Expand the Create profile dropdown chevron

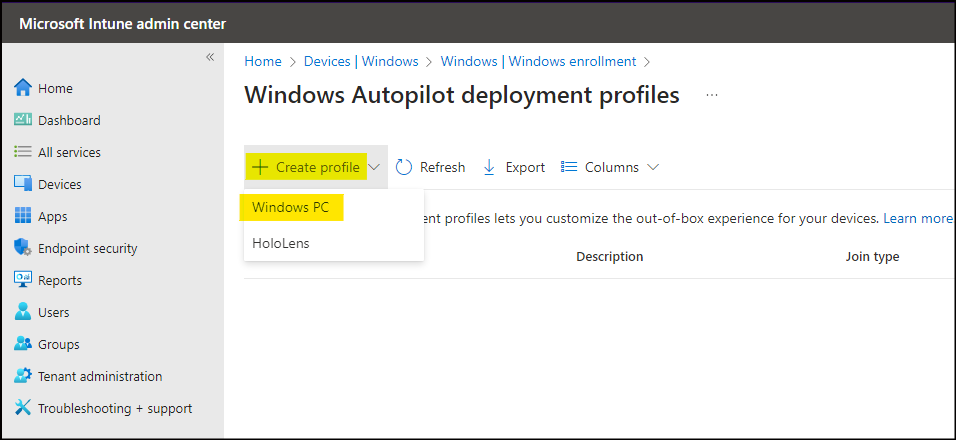pos(374,167)
